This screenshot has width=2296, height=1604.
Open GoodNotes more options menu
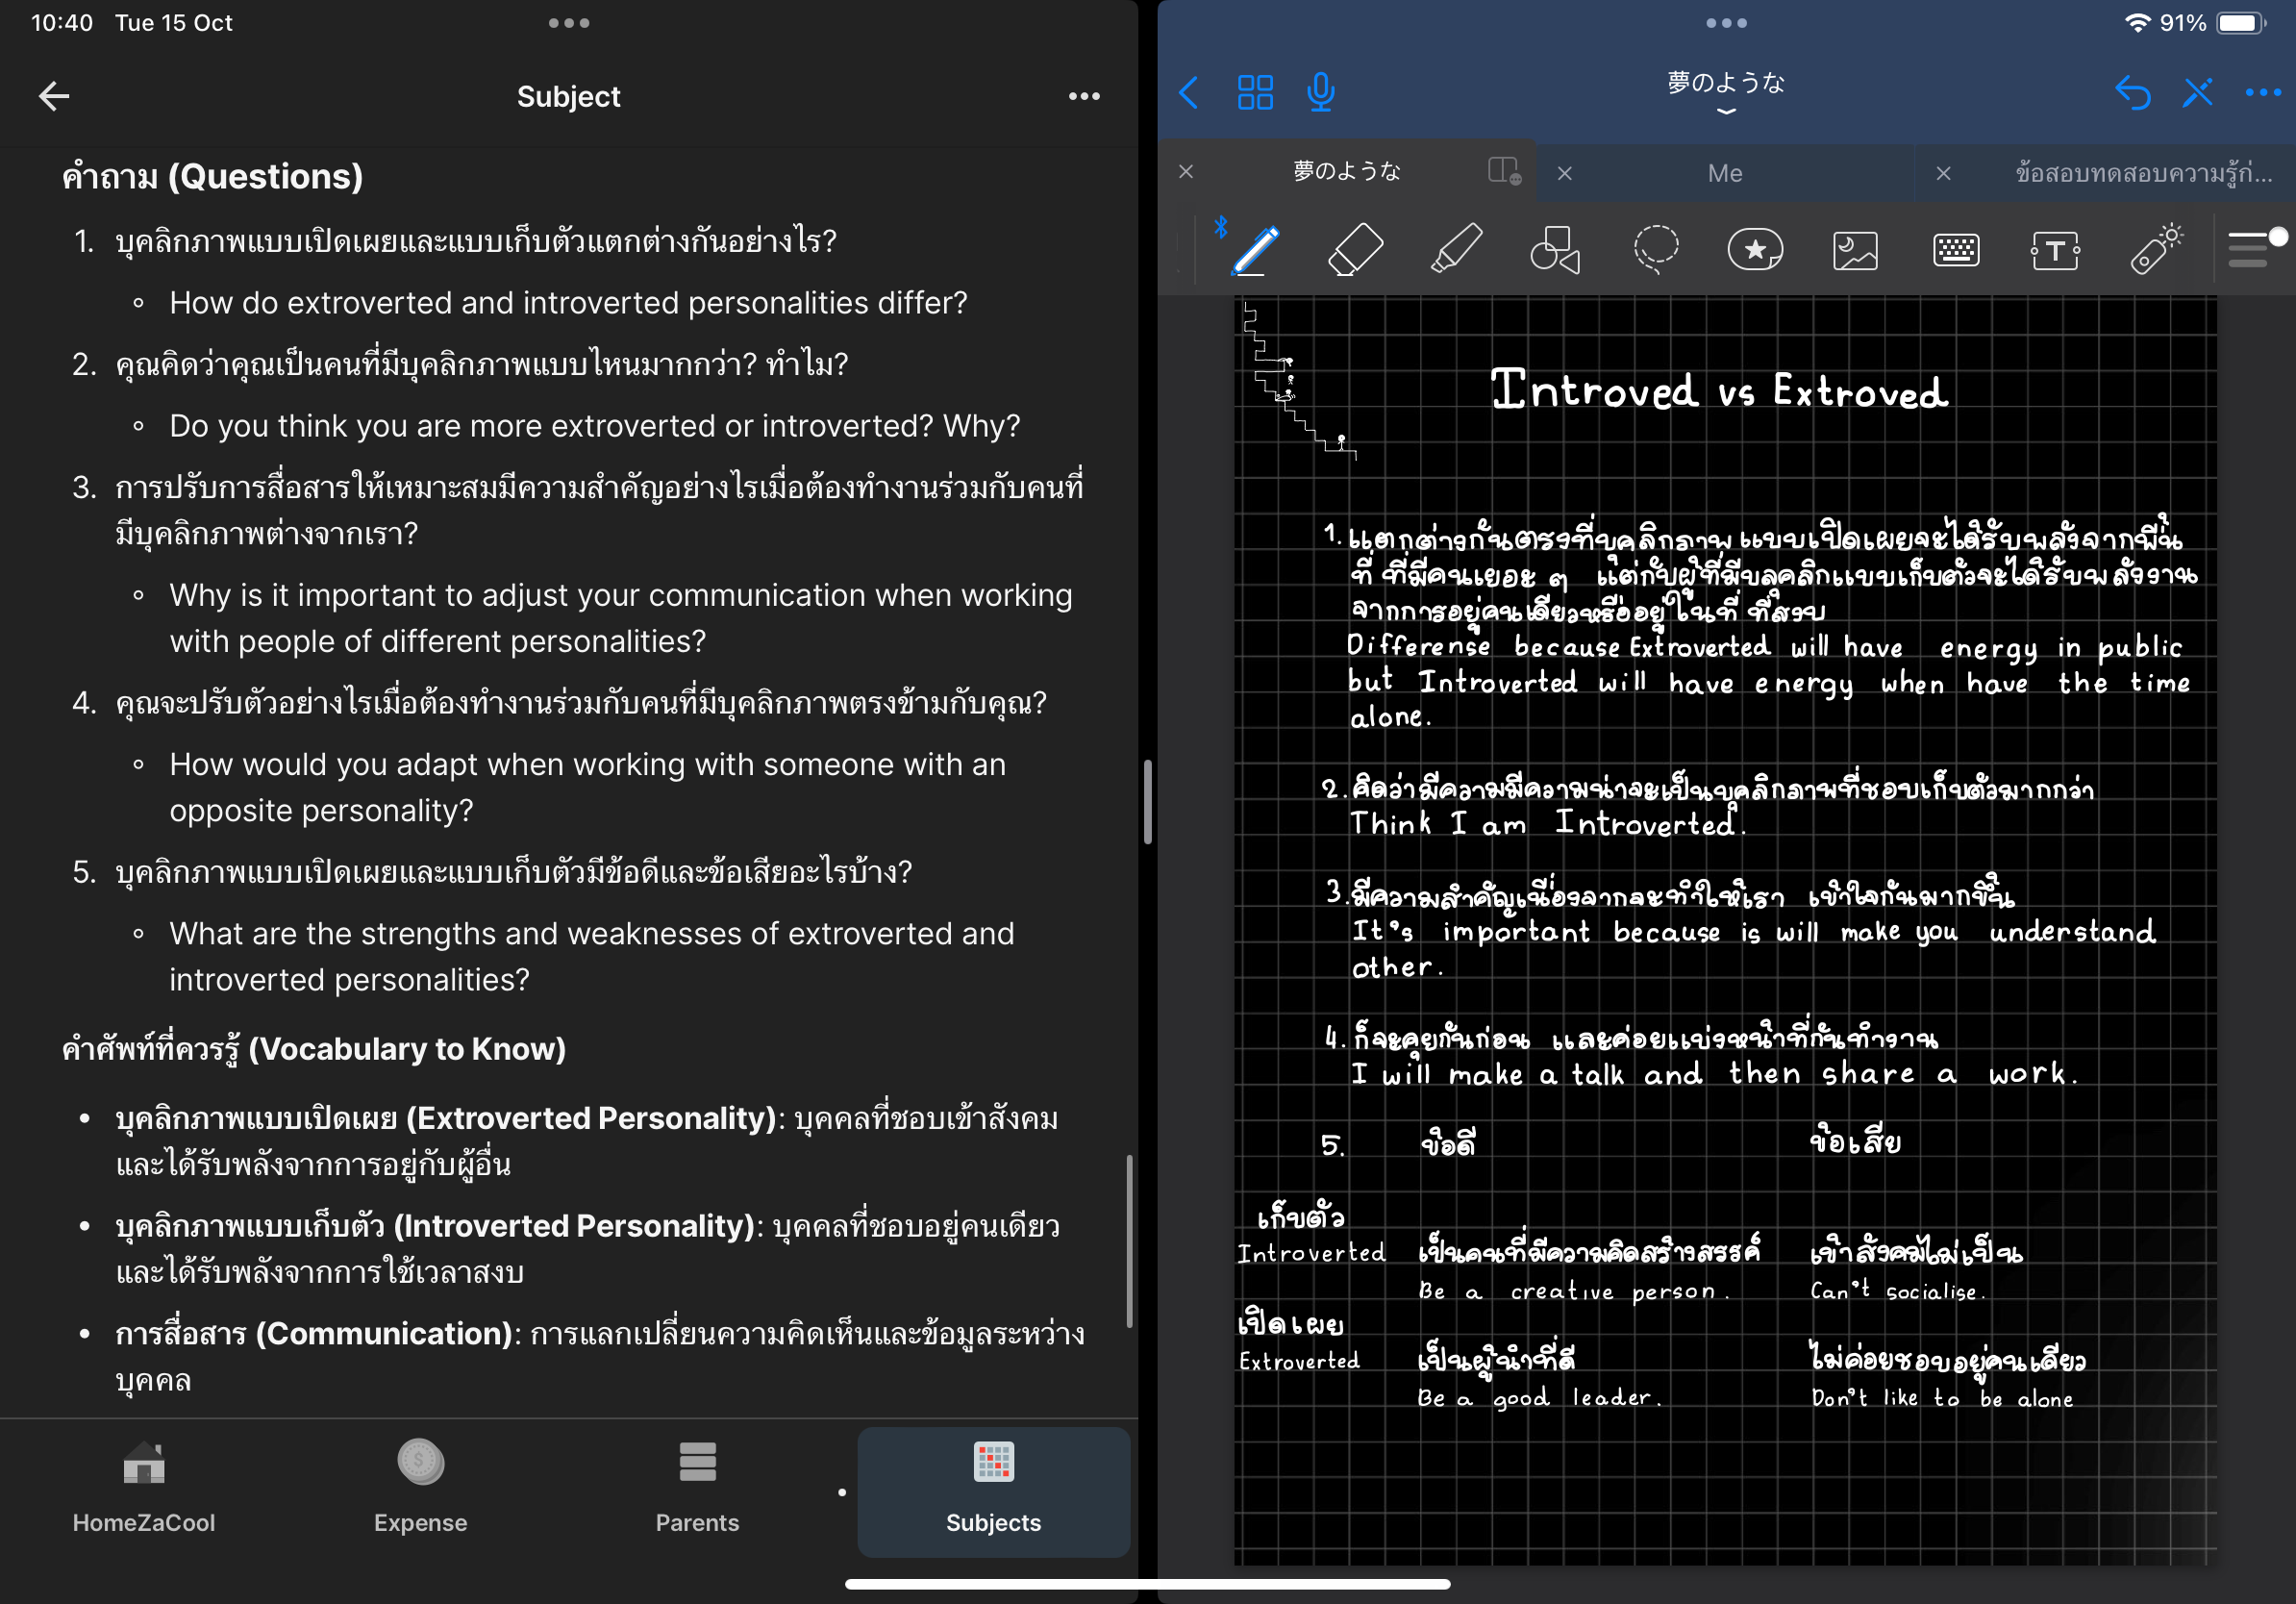pyautogui.click(x=2262, y=93)
